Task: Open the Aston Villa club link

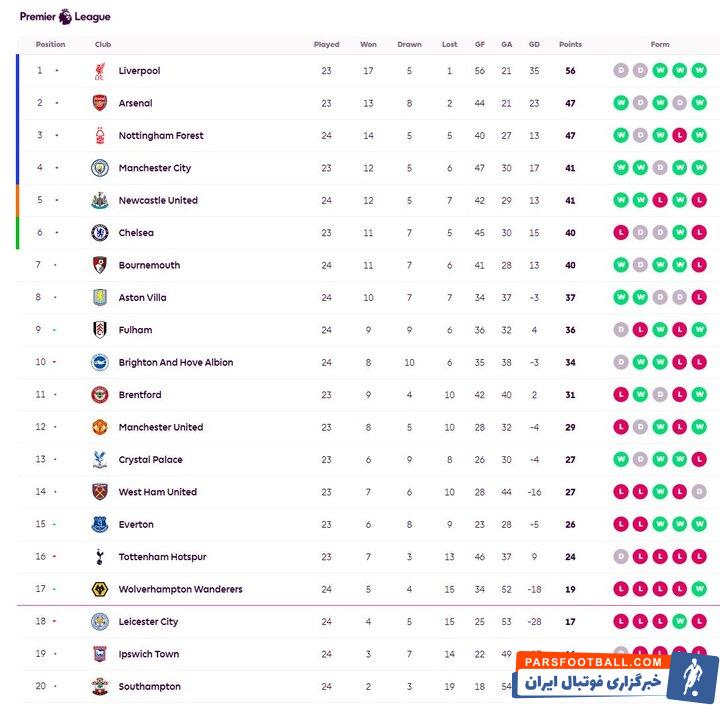Action: tap(142, 298)
